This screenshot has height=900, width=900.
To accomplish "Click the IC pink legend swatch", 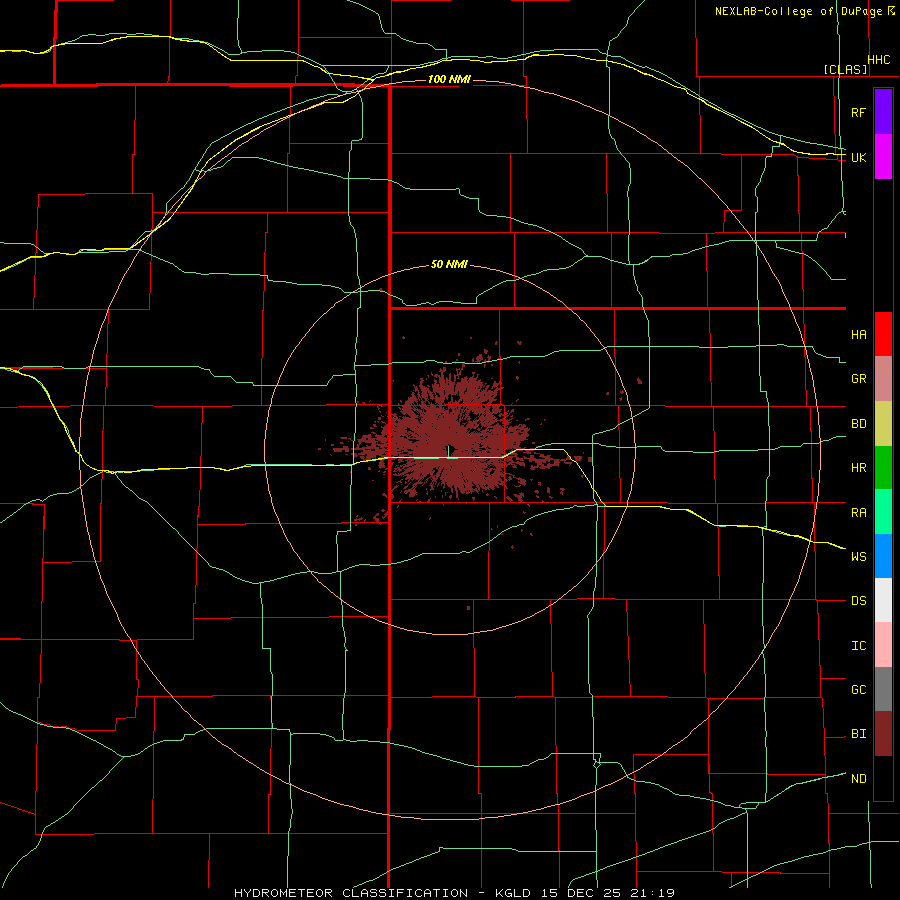I will coord(883,645).
